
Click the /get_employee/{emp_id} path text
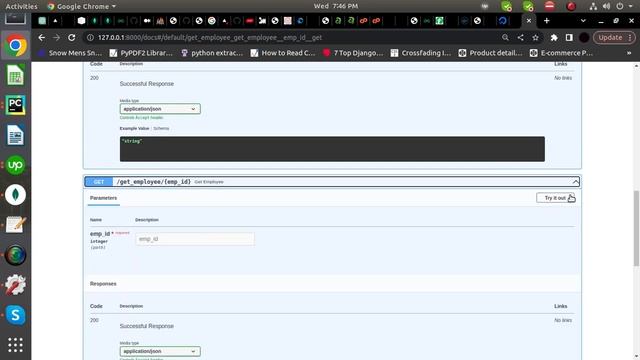tap(154, 182)
